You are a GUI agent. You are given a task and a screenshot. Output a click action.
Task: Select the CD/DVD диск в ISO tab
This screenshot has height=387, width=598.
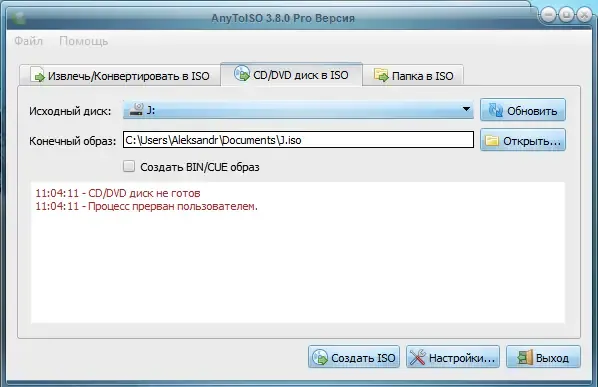[291, 75]
